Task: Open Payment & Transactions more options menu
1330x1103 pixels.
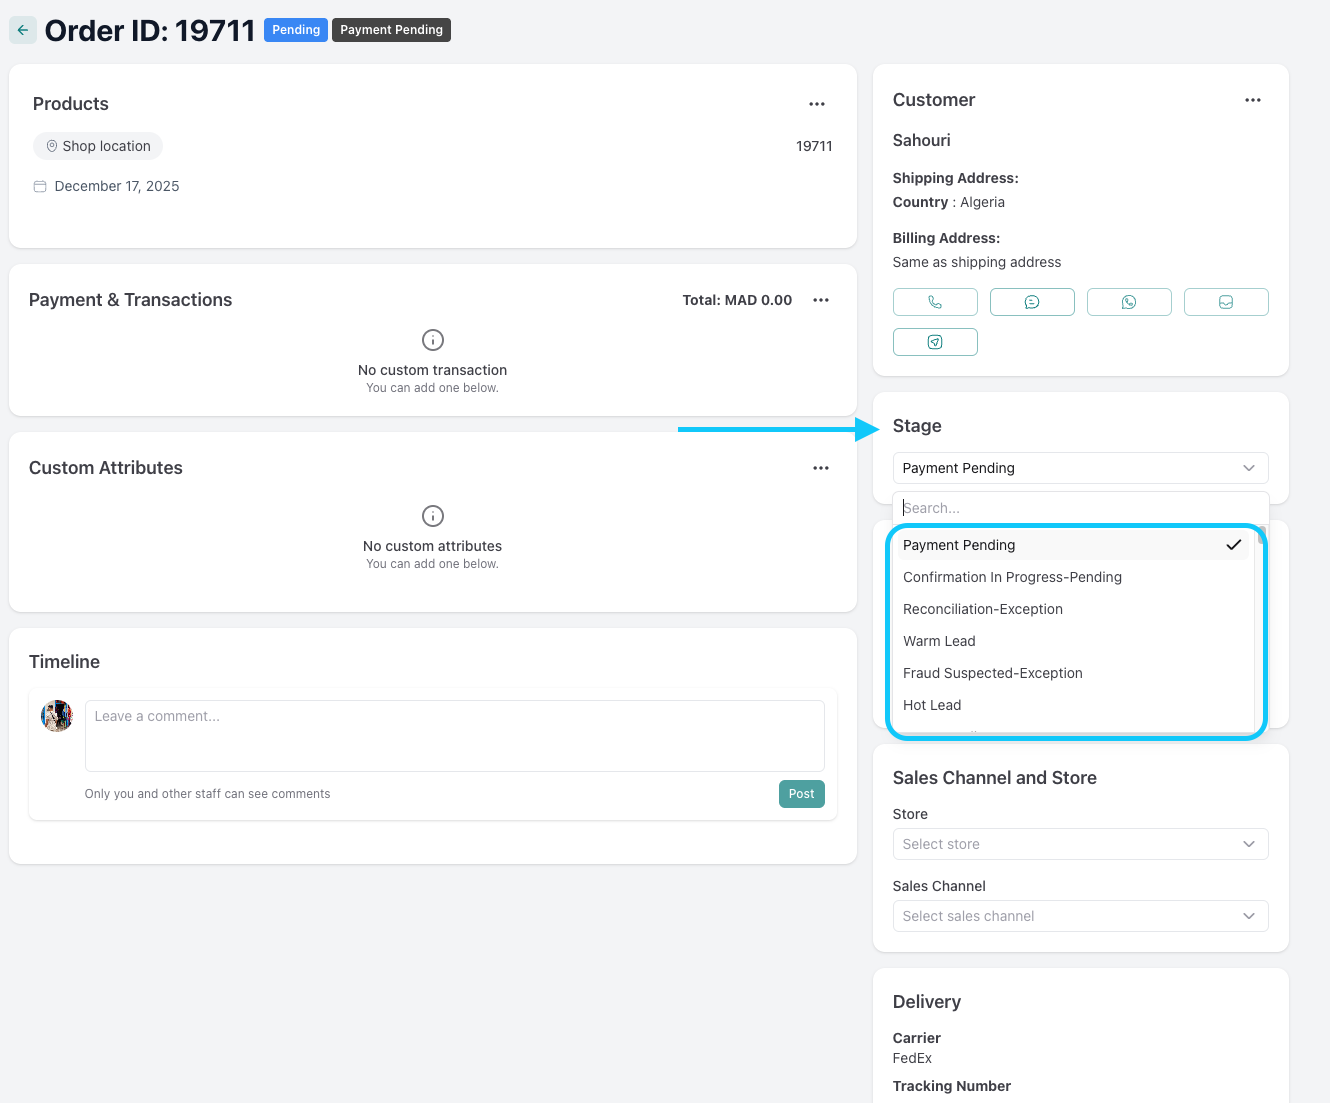Action: [821, 300]
